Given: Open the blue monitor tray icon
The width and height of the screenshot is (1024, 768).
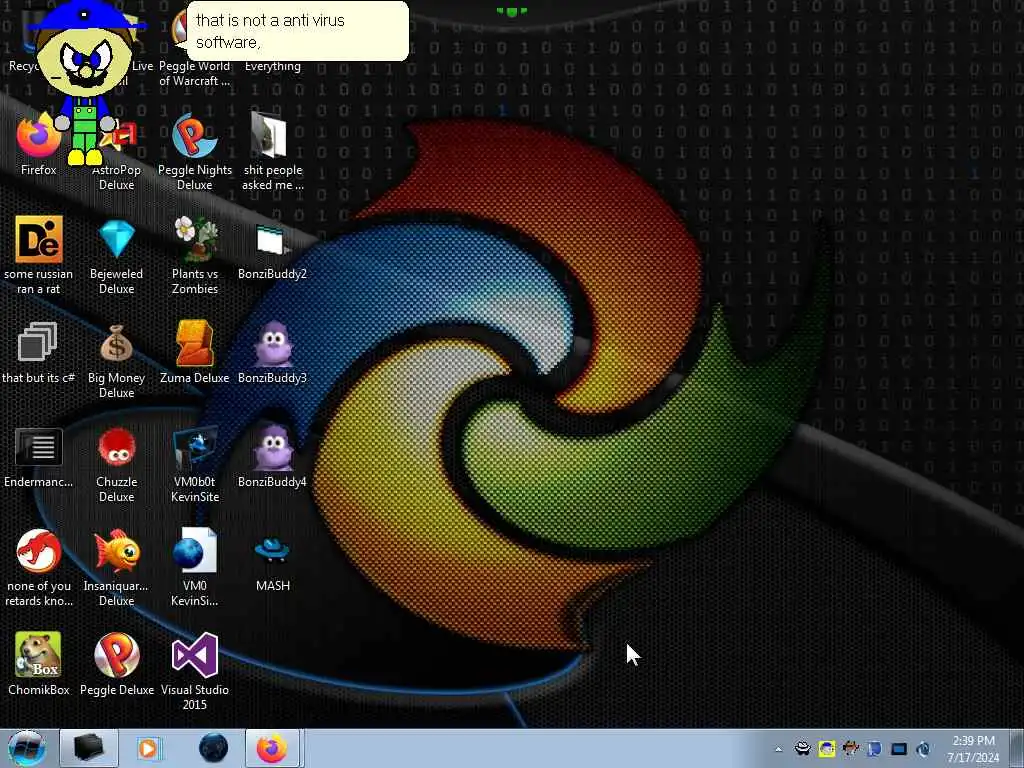Looking at the screenshot, I should click(874, 748).
